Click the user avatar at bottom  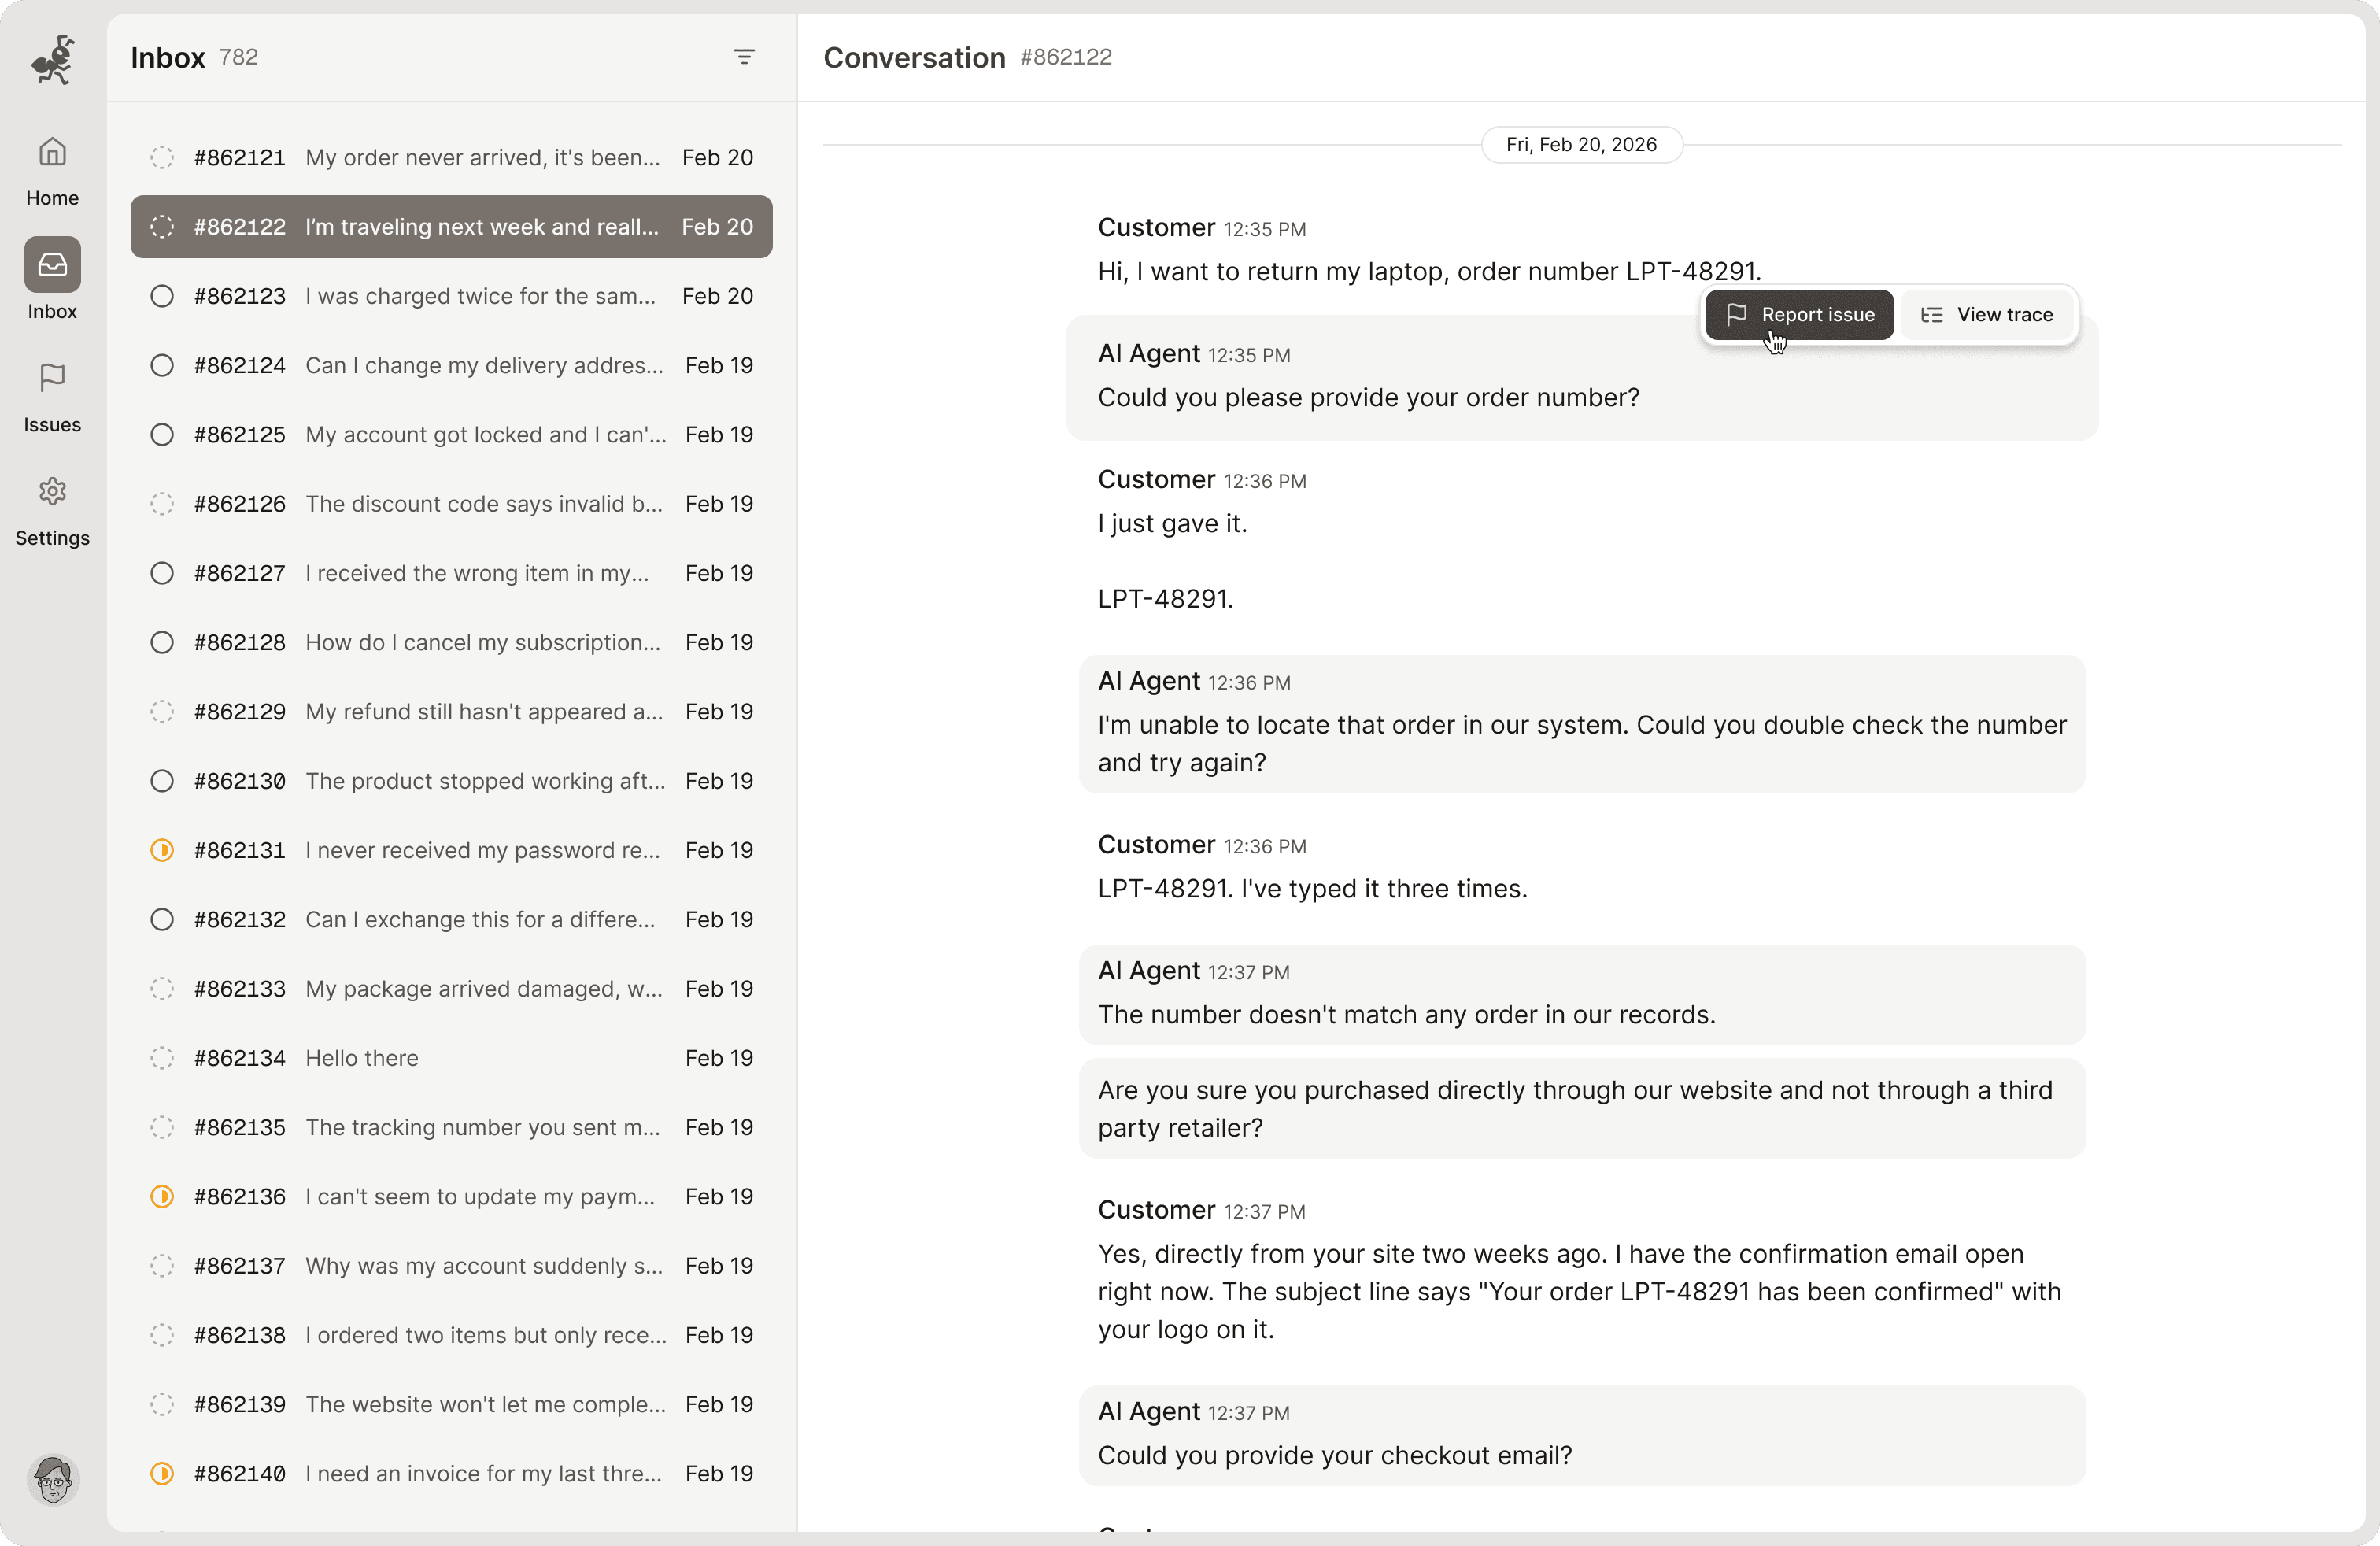point(53,1479)
